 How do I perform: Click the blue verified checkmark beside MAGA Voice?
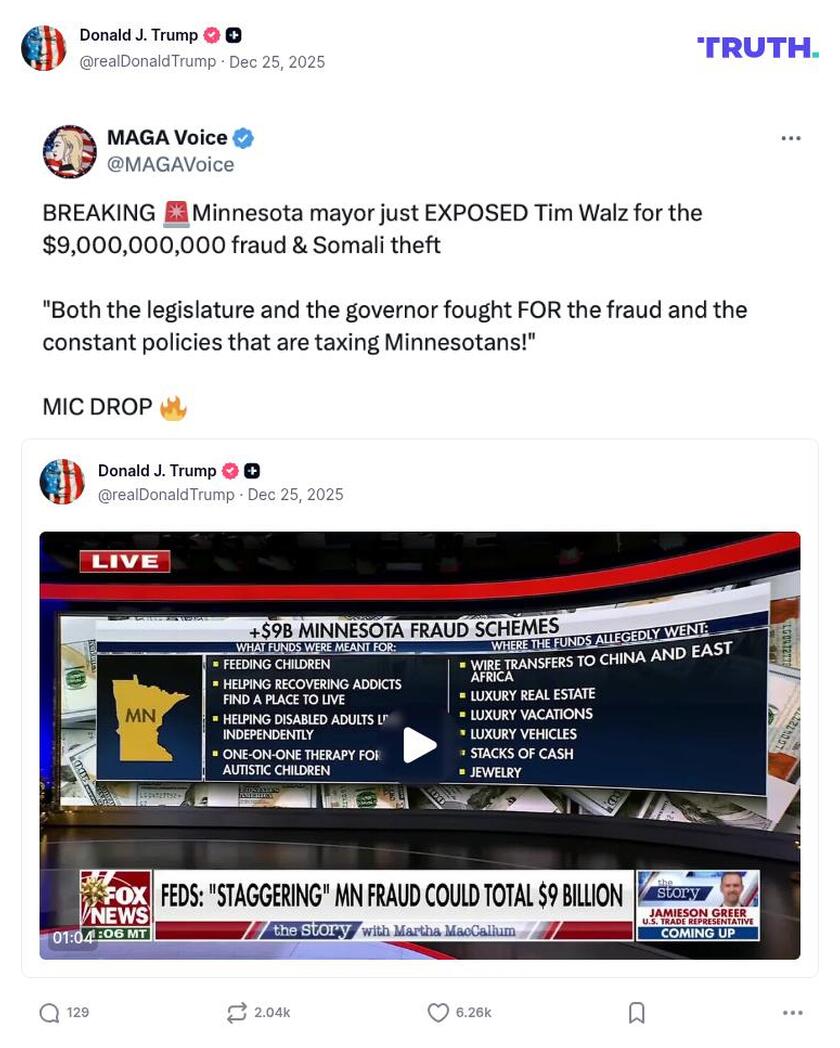coord(243,138)
